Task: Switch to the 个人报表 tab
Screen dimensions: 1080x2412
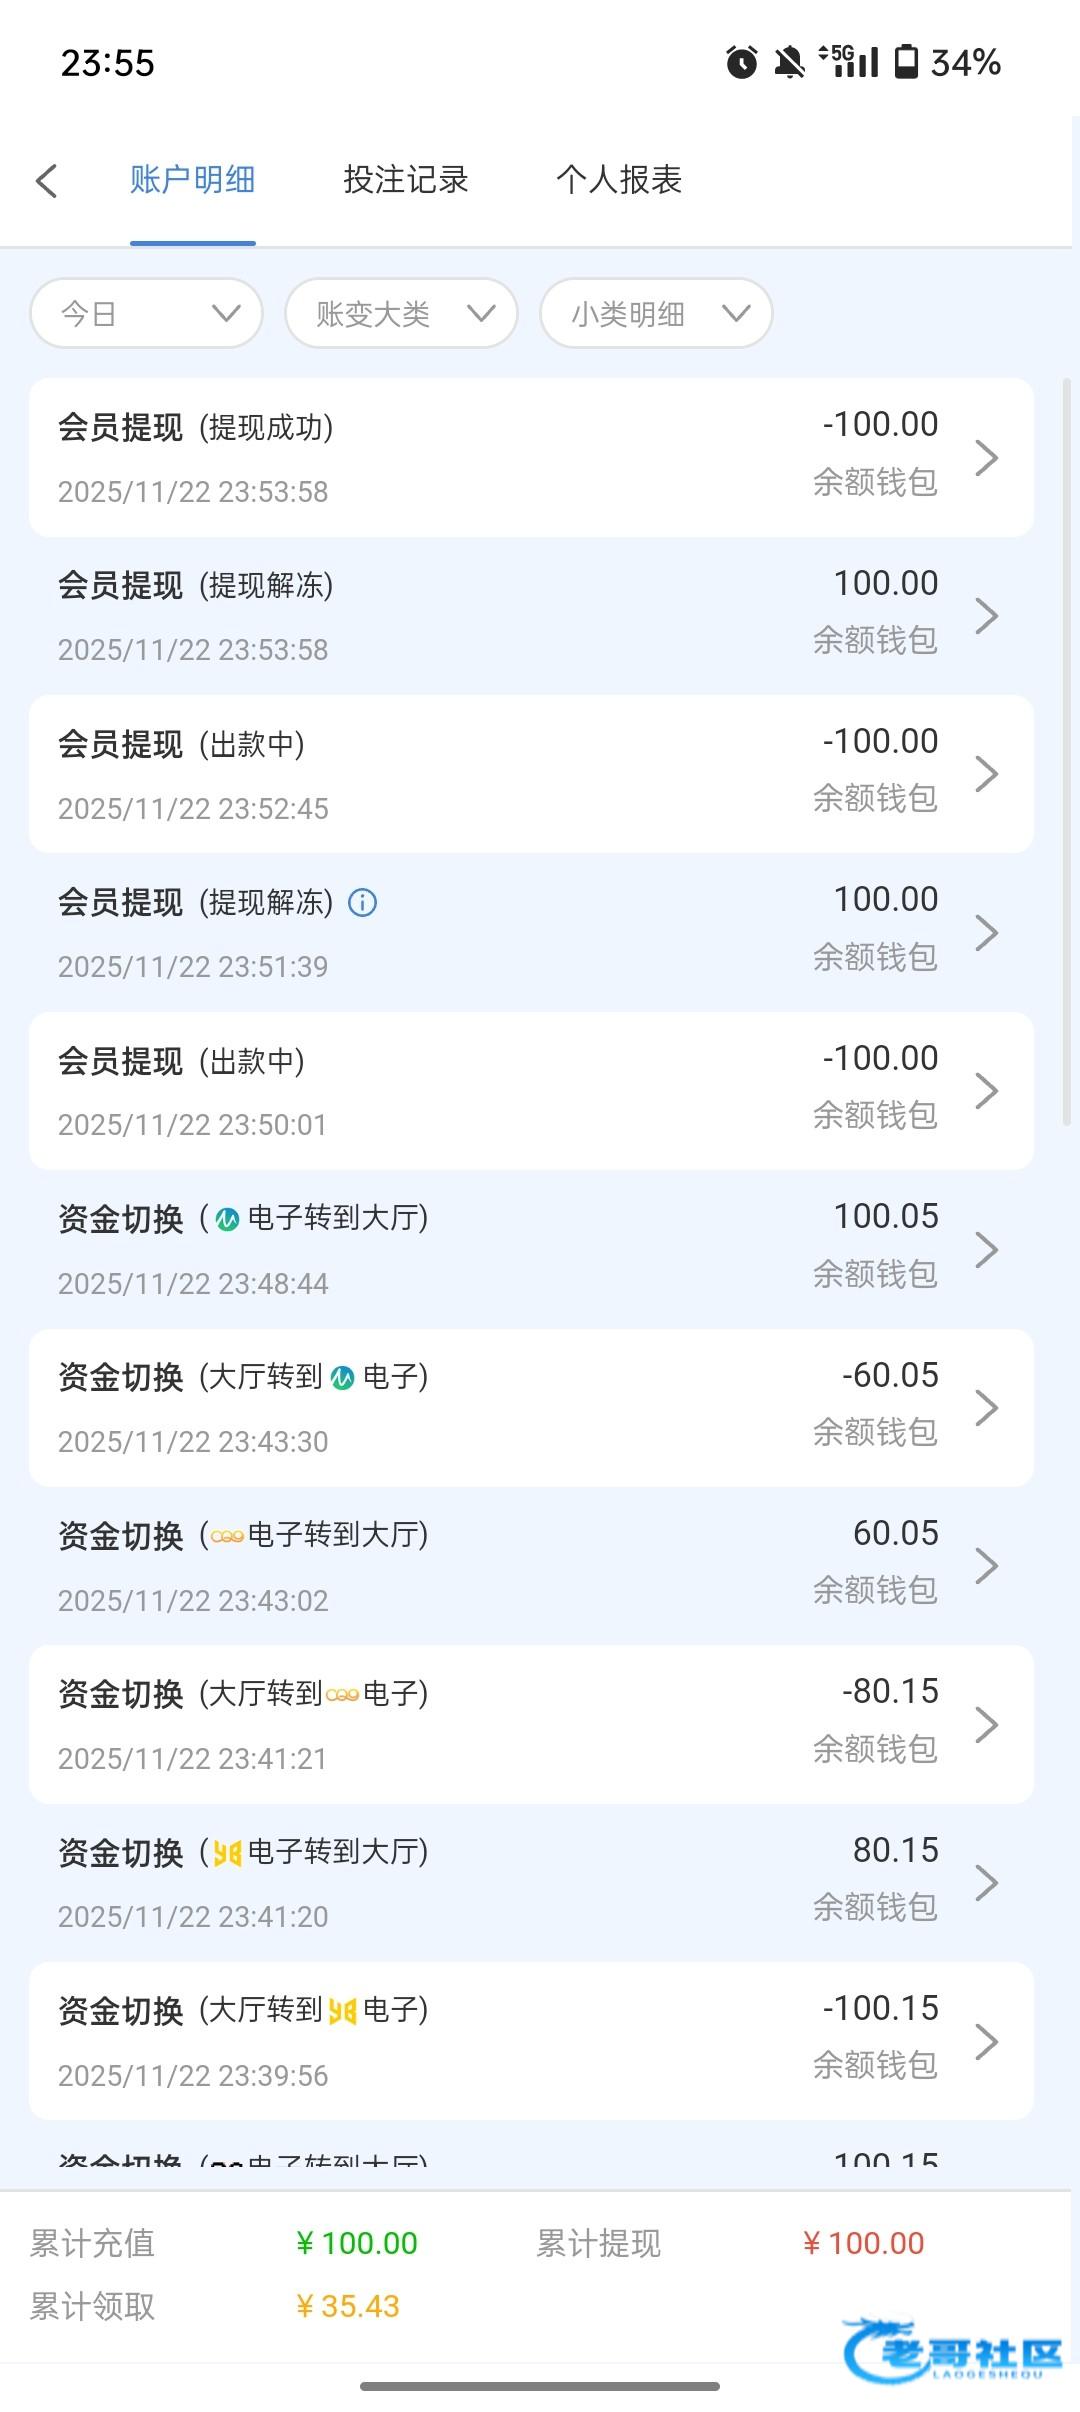Action: (x=619, y=180)
